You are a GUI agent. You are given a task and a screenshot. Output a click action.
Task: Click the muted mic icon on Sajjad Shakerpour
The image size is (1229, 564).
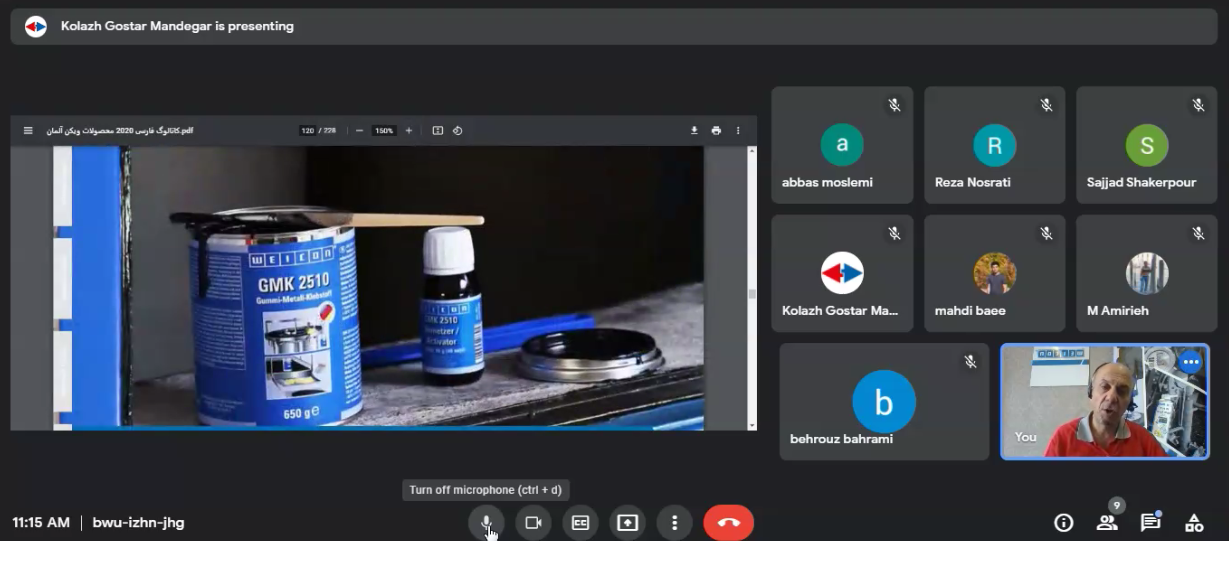click(x=1198, y=105)
